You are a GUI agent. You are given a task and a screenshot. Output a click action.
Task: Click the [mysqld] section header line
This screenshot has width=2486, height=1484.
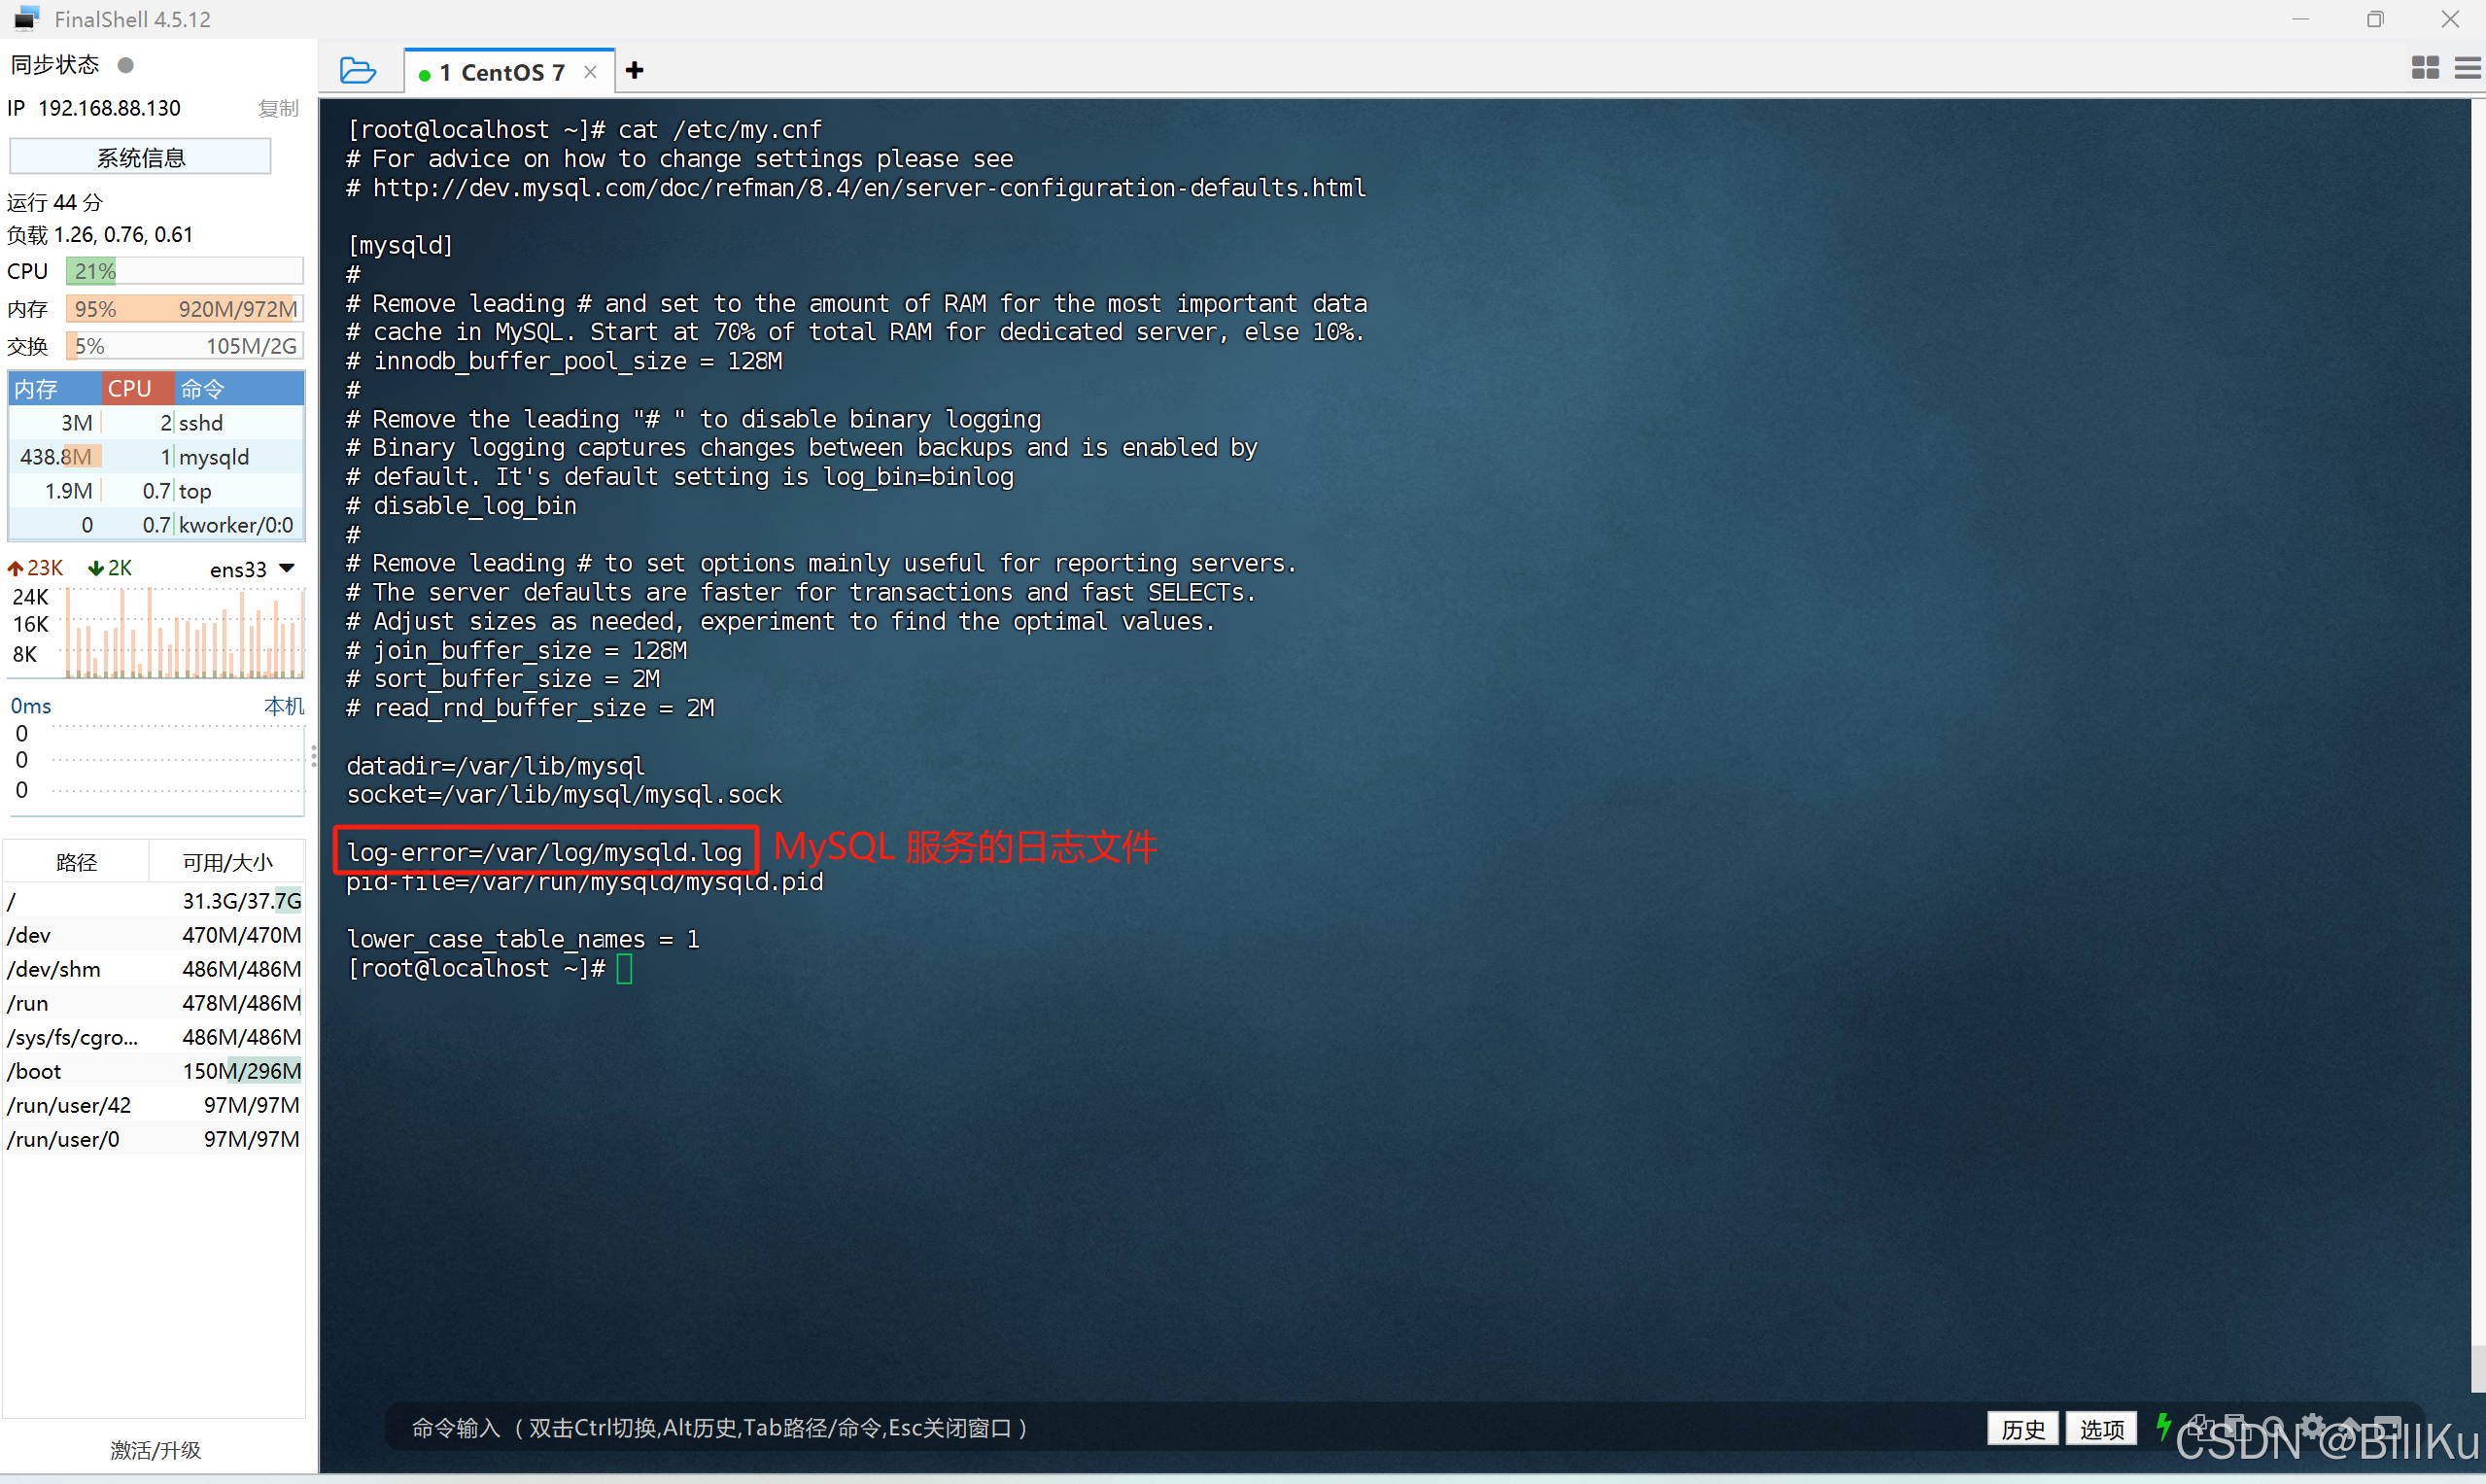[400, 245]
